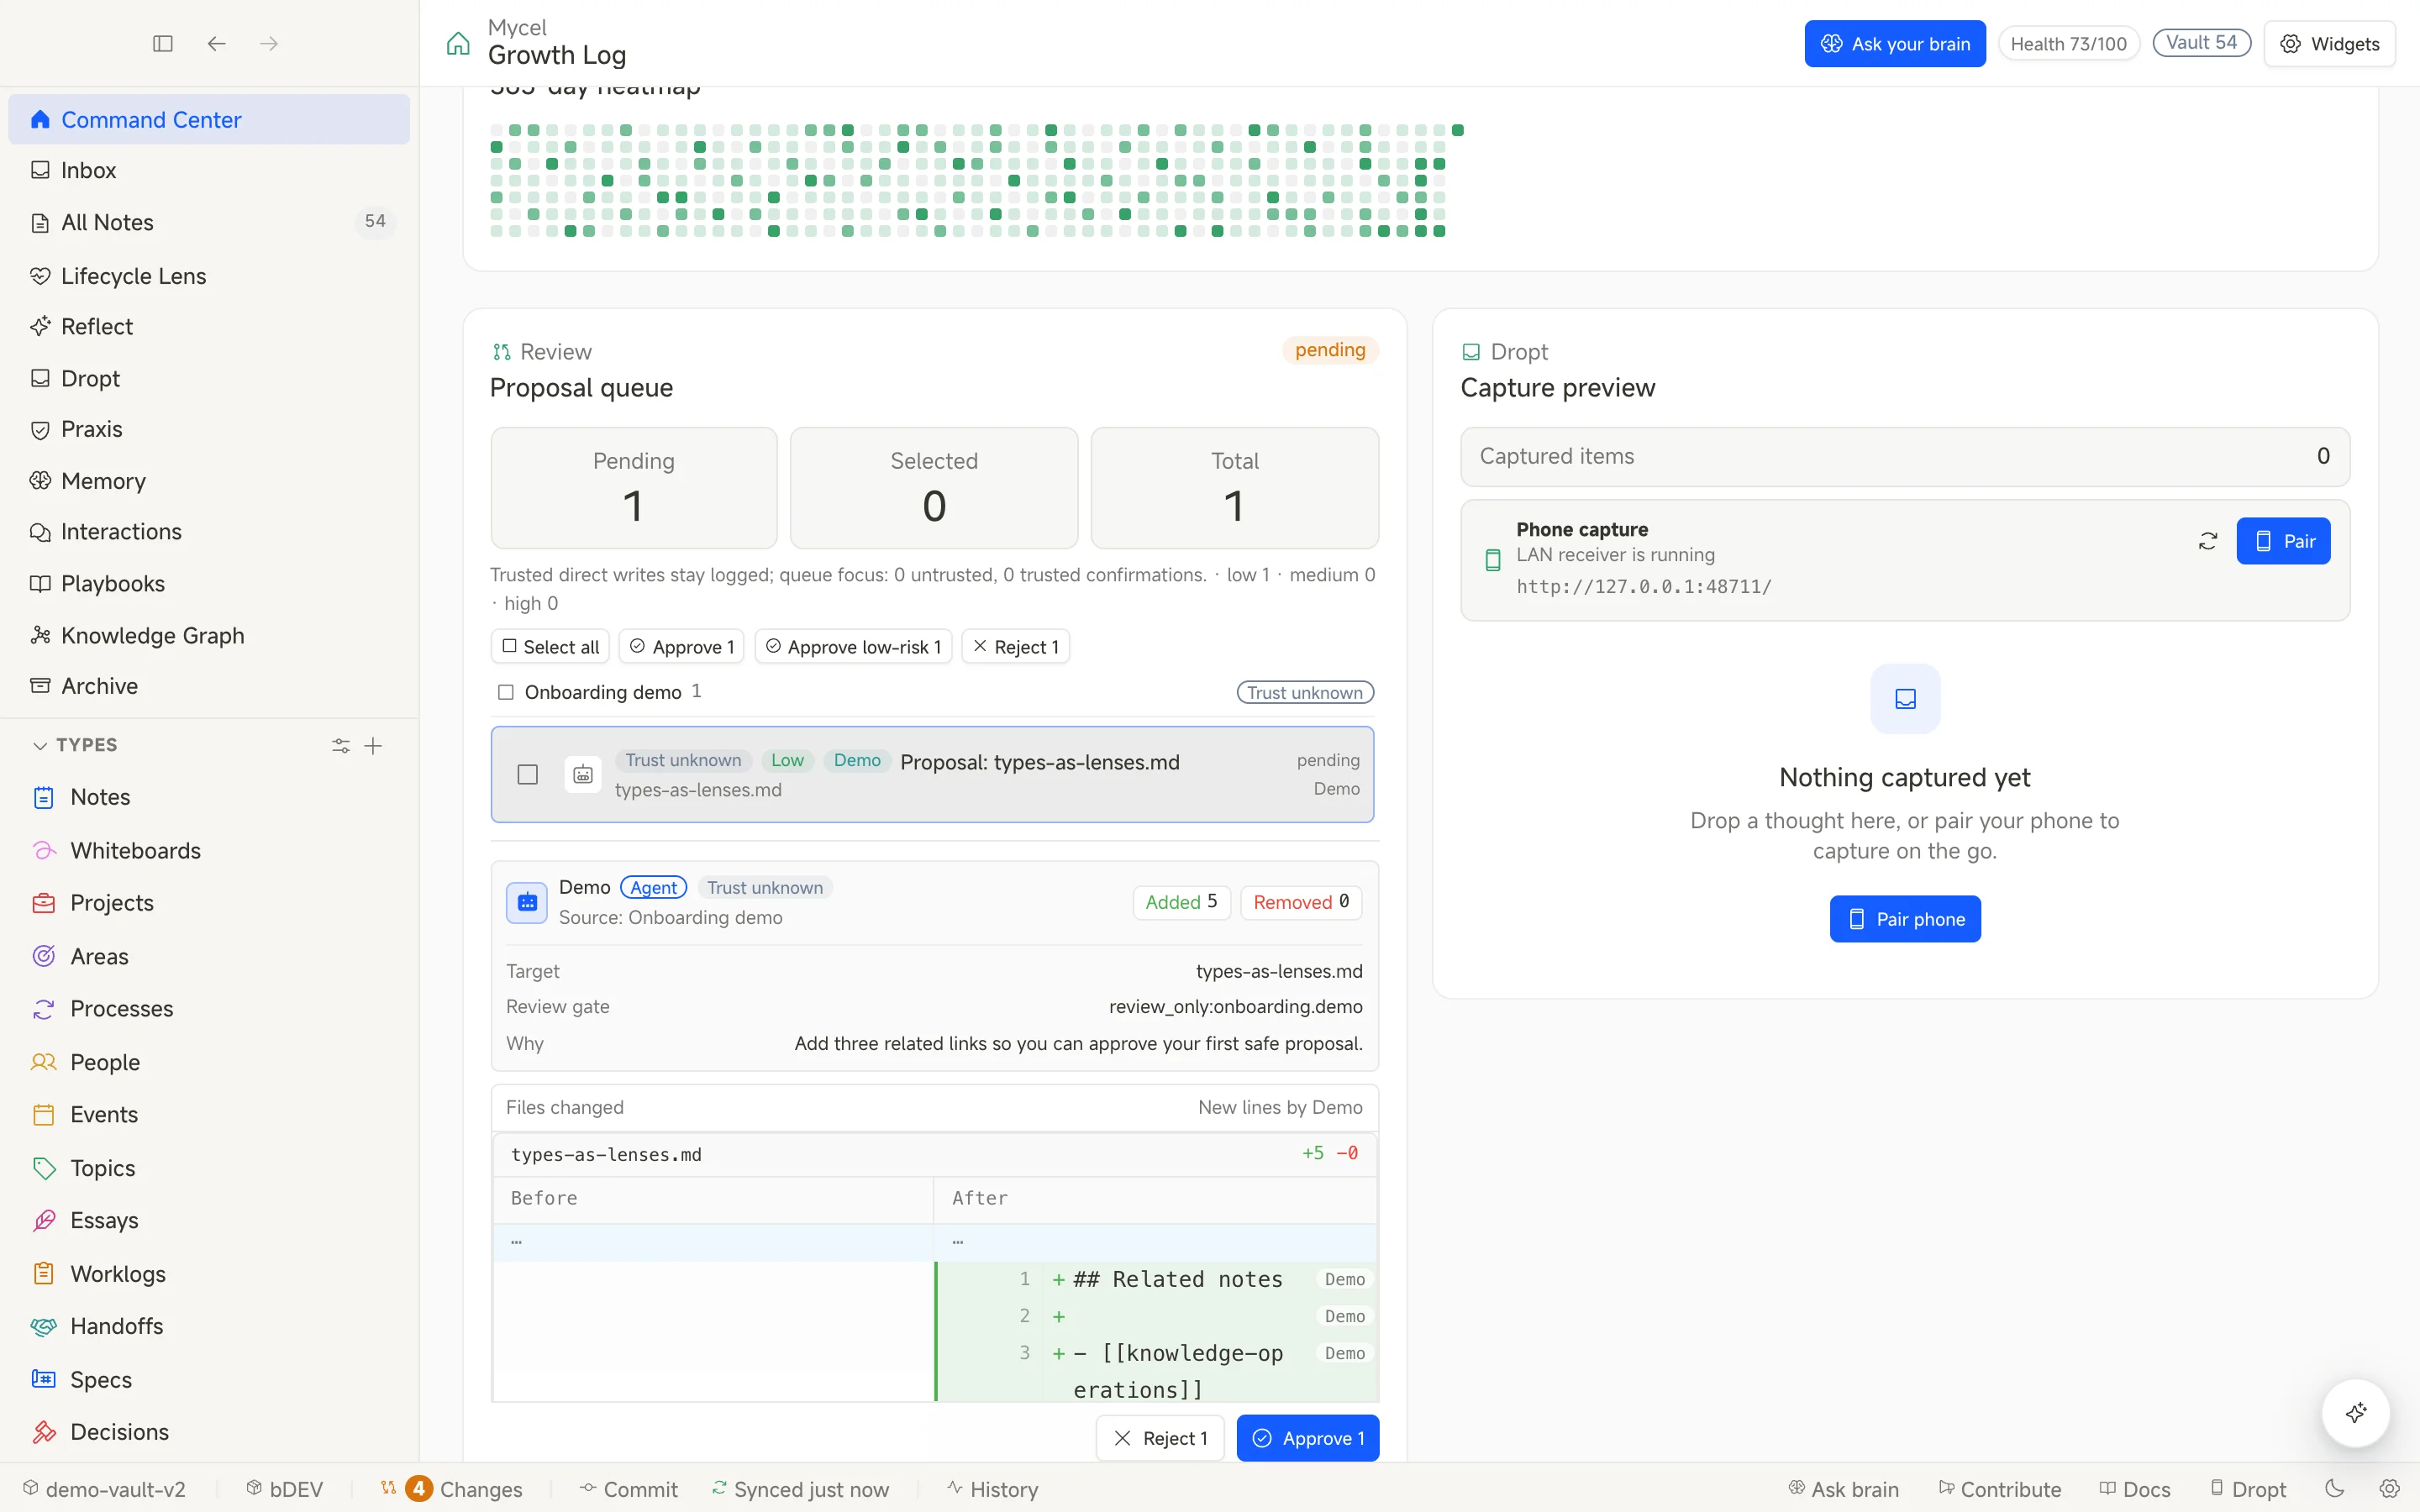Open Docs link in status bar
2420x1512 pixels.
point(2134,1488)
